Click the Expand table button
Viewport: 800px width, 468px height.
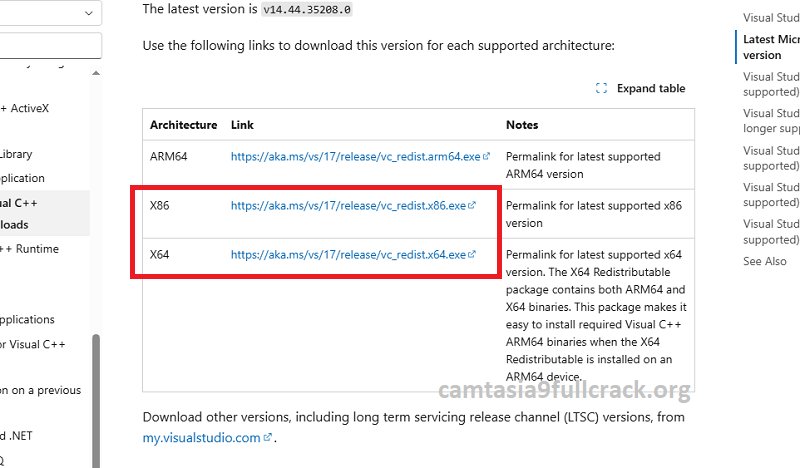(640, 88)
